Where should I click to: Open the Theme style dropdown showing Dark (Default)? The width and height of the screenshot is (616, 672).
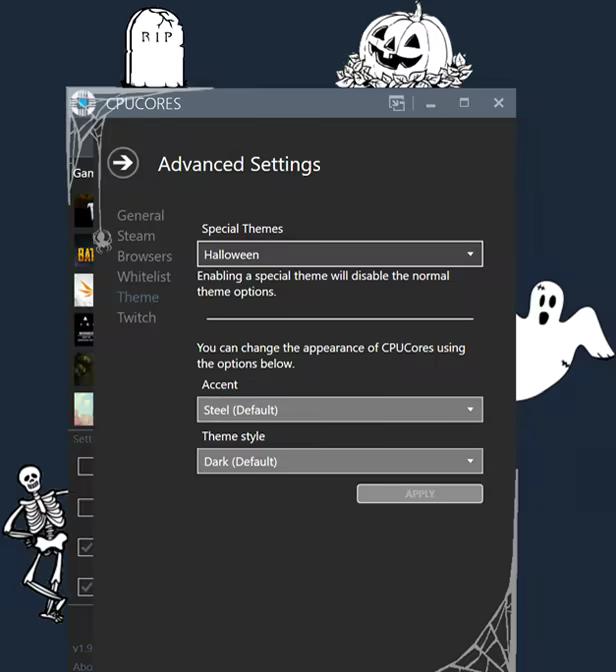pyautogui.click(x=340, y=461)
